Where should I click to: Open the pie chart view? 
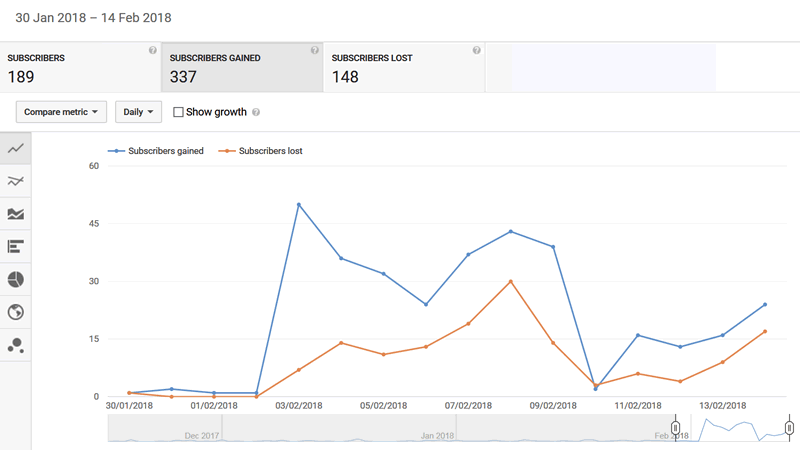15,279
